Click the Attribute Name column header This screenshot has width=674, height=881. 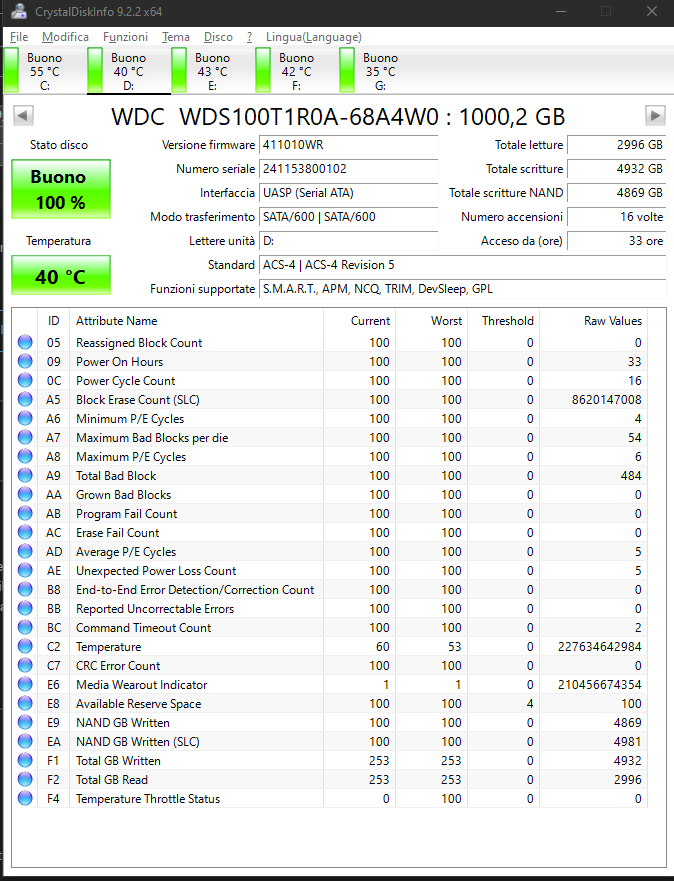196,321
